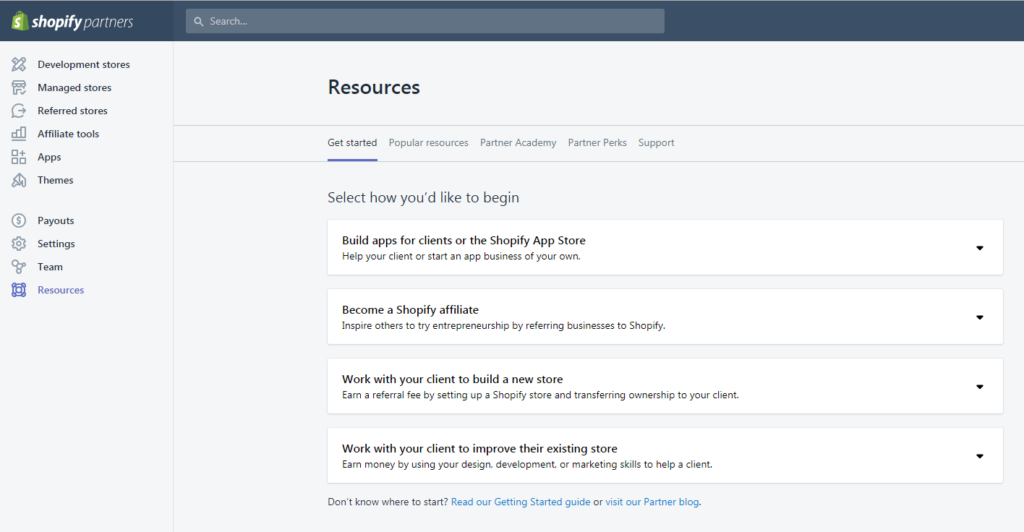Viewport: 1024px width, 532px height.
Task: Go to Referred stores
Action: pos(72,111)
